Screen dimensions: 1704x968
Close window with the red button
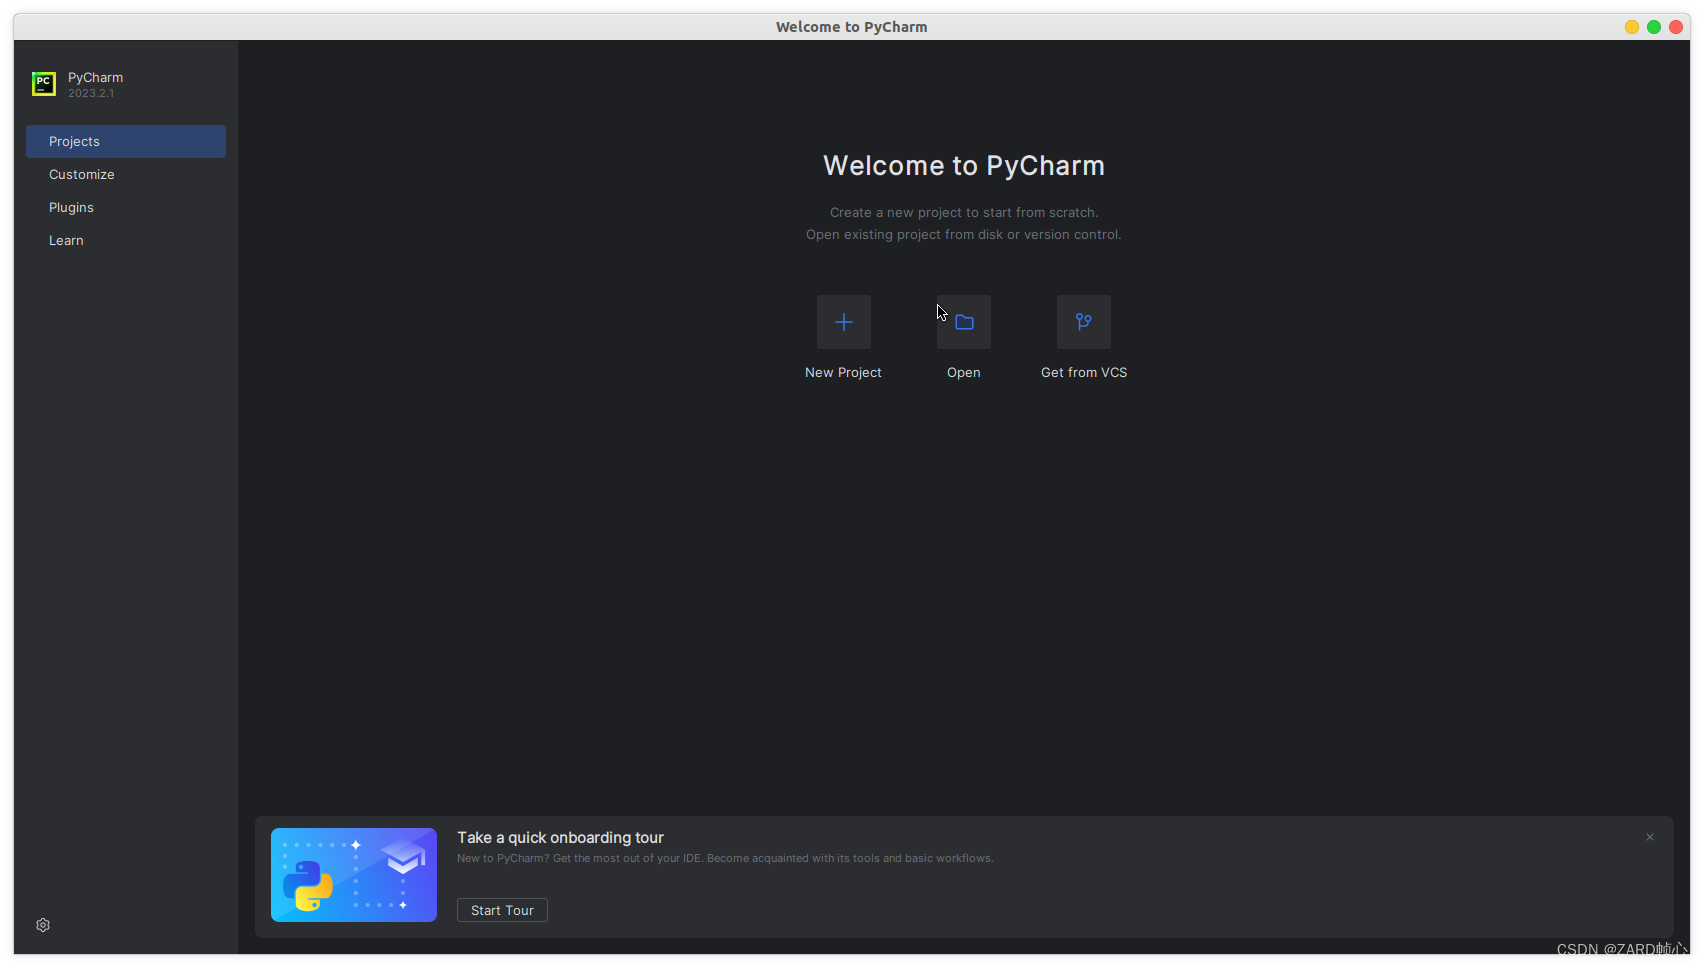pyautogui.click(x=1676, y=27)
